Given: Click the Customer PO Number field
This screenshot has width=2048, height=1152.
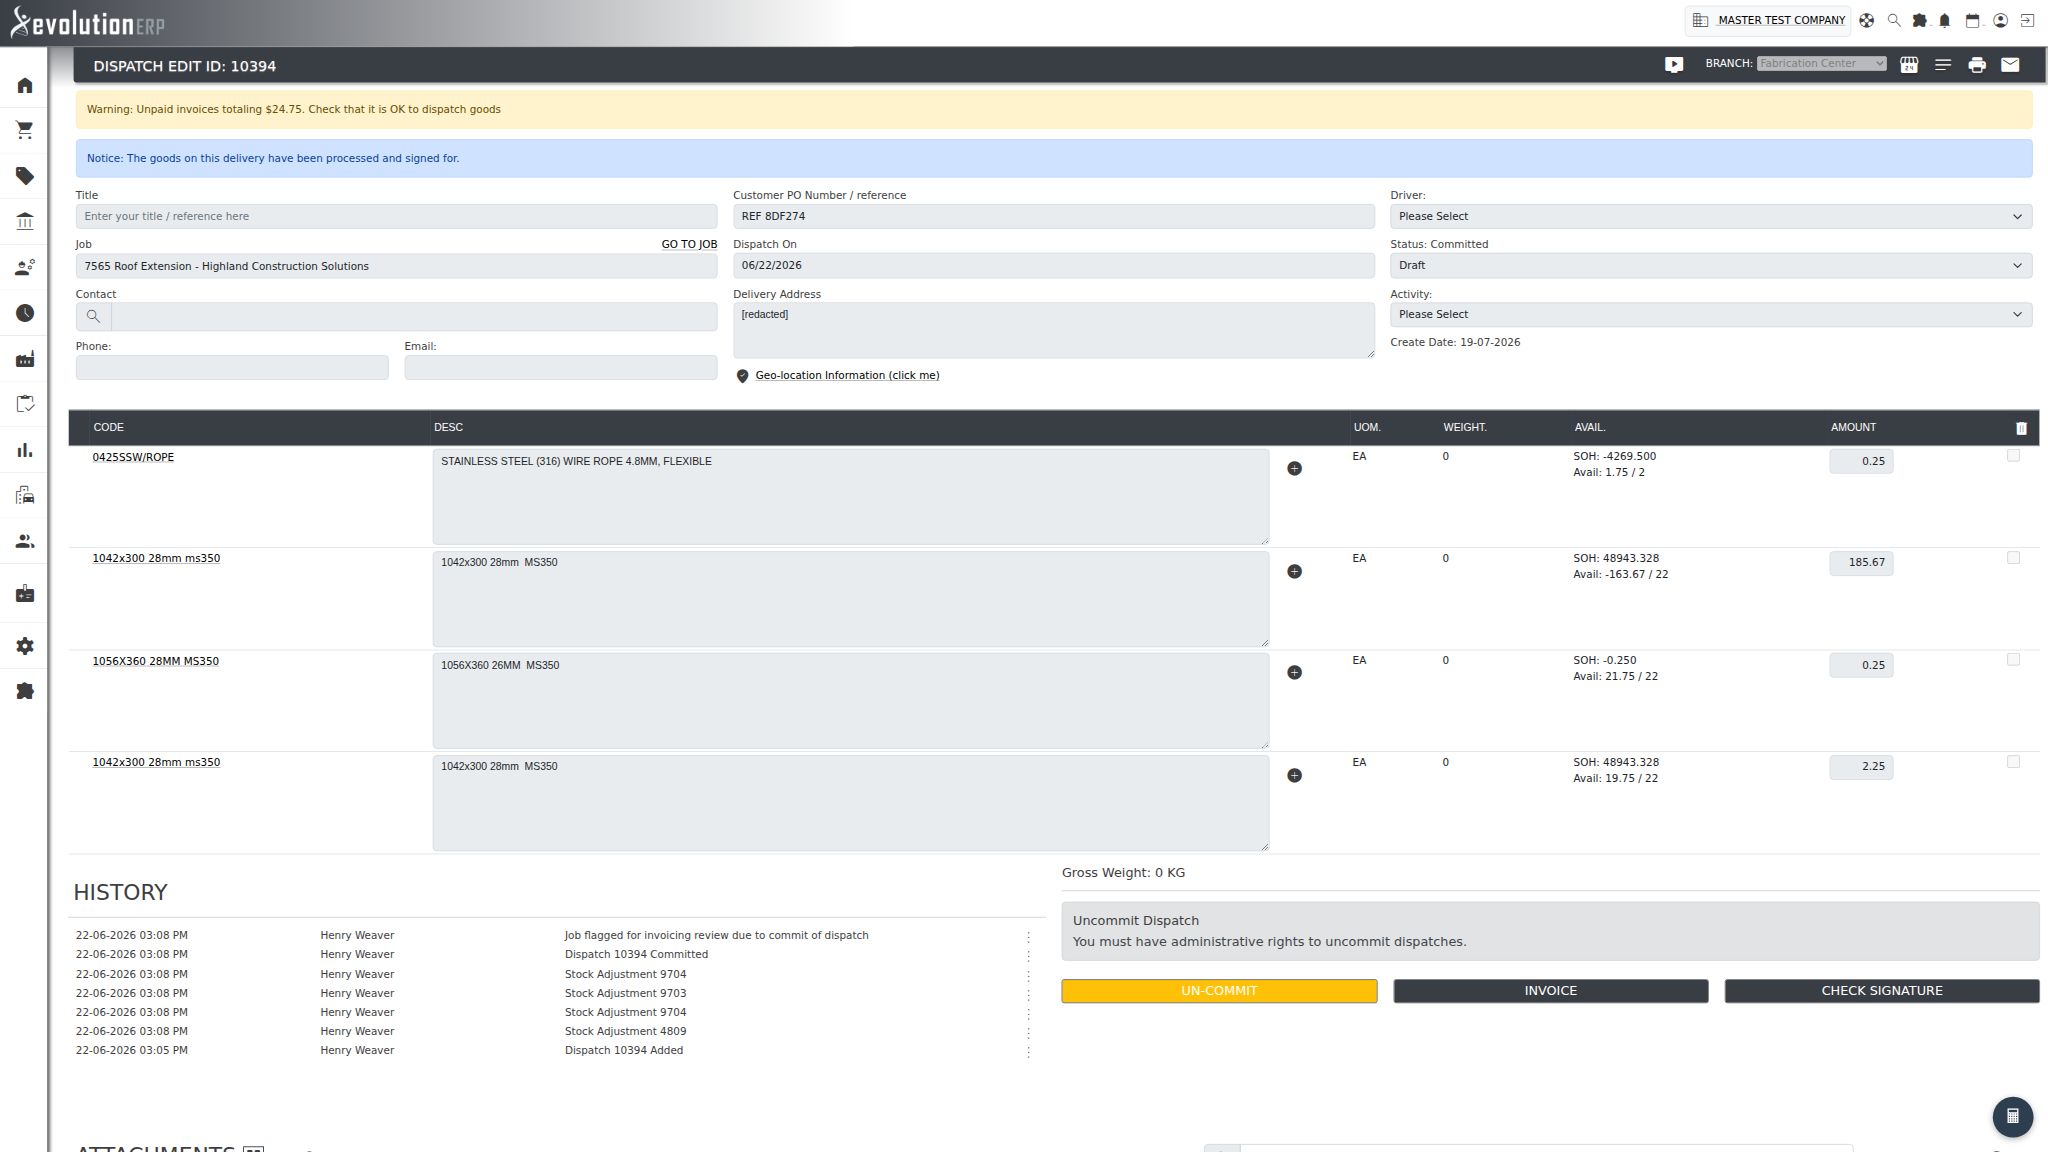Looking at the screenshot, I should (x=1053, y=217).
